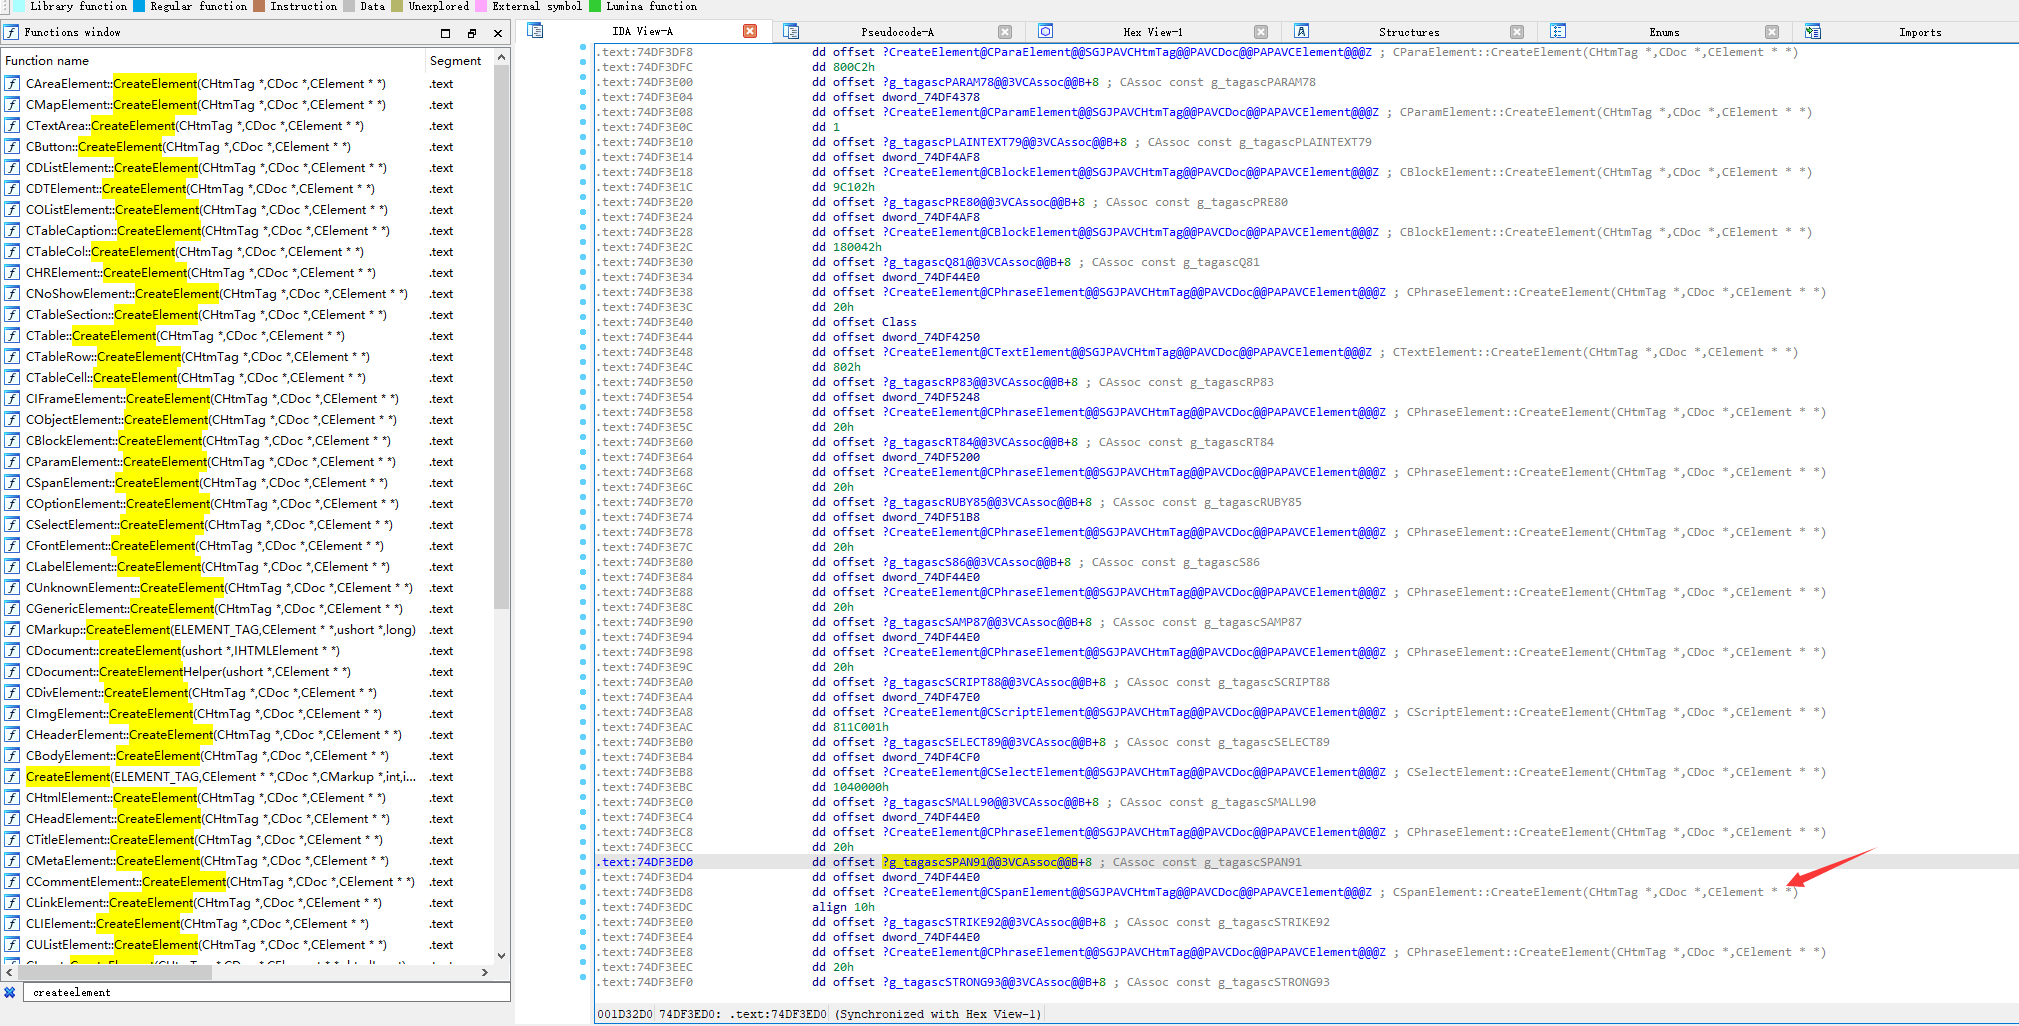Click the Hex View-1 tab icon
Image resolution: width=2019 pixels, height=1026 pixels.
[x=1046, y=31]
